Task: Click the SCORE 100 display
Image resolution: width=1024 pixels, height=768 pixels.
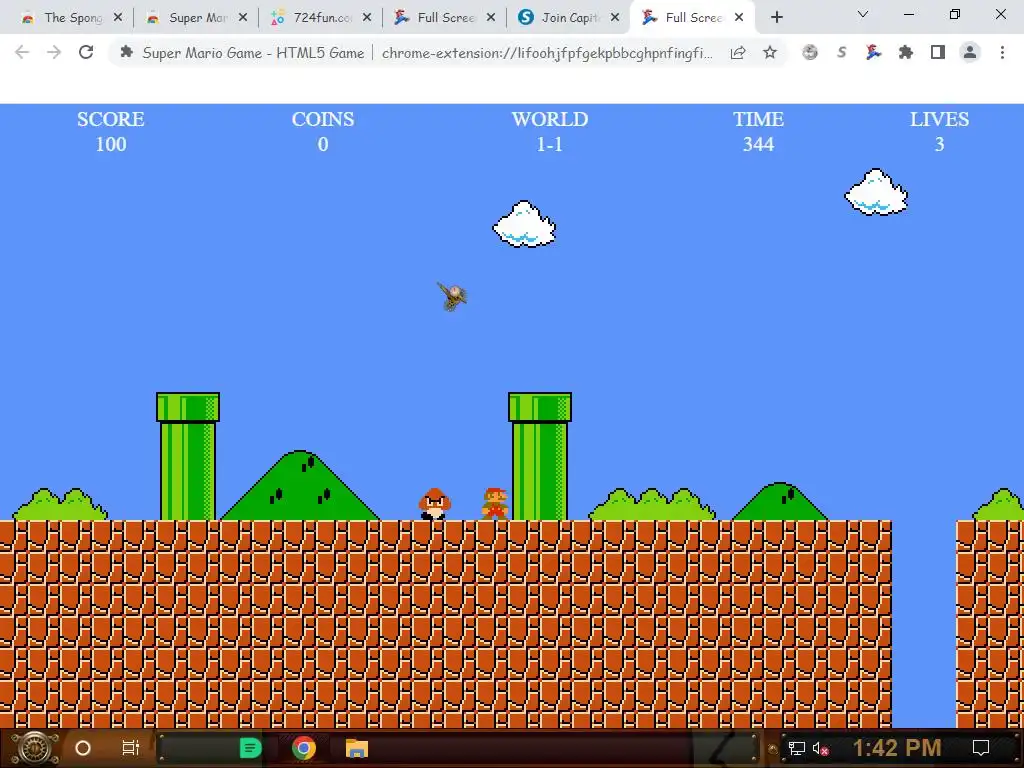Action: click(x=111, y=131)
